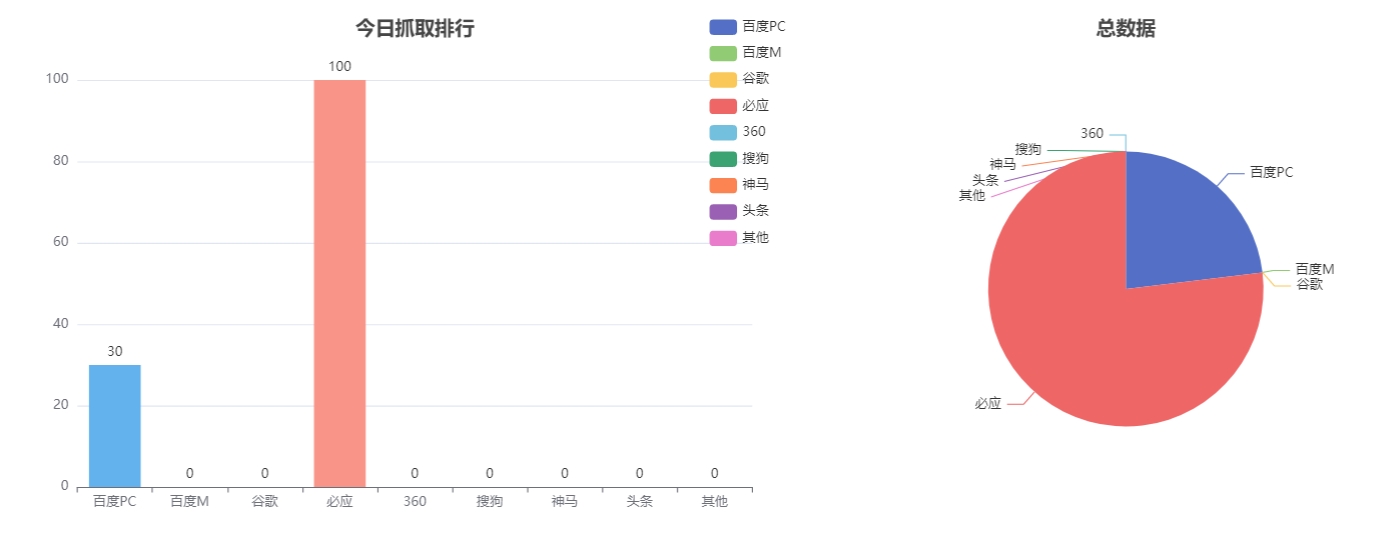This screenshot has width=1400, height=543.
Task: Click the 总数据 pie chart title
Action: point(1126,28)
